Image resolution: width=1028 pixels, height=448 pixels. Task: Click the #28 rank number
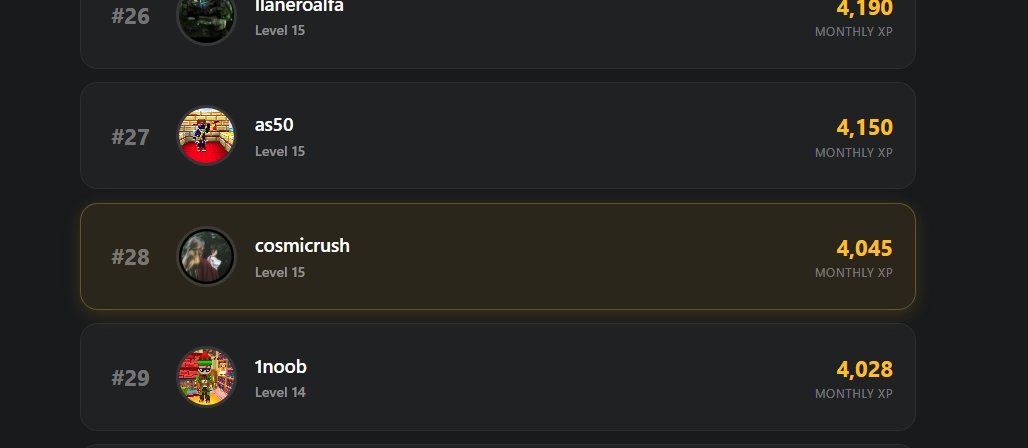coord(130,258)
